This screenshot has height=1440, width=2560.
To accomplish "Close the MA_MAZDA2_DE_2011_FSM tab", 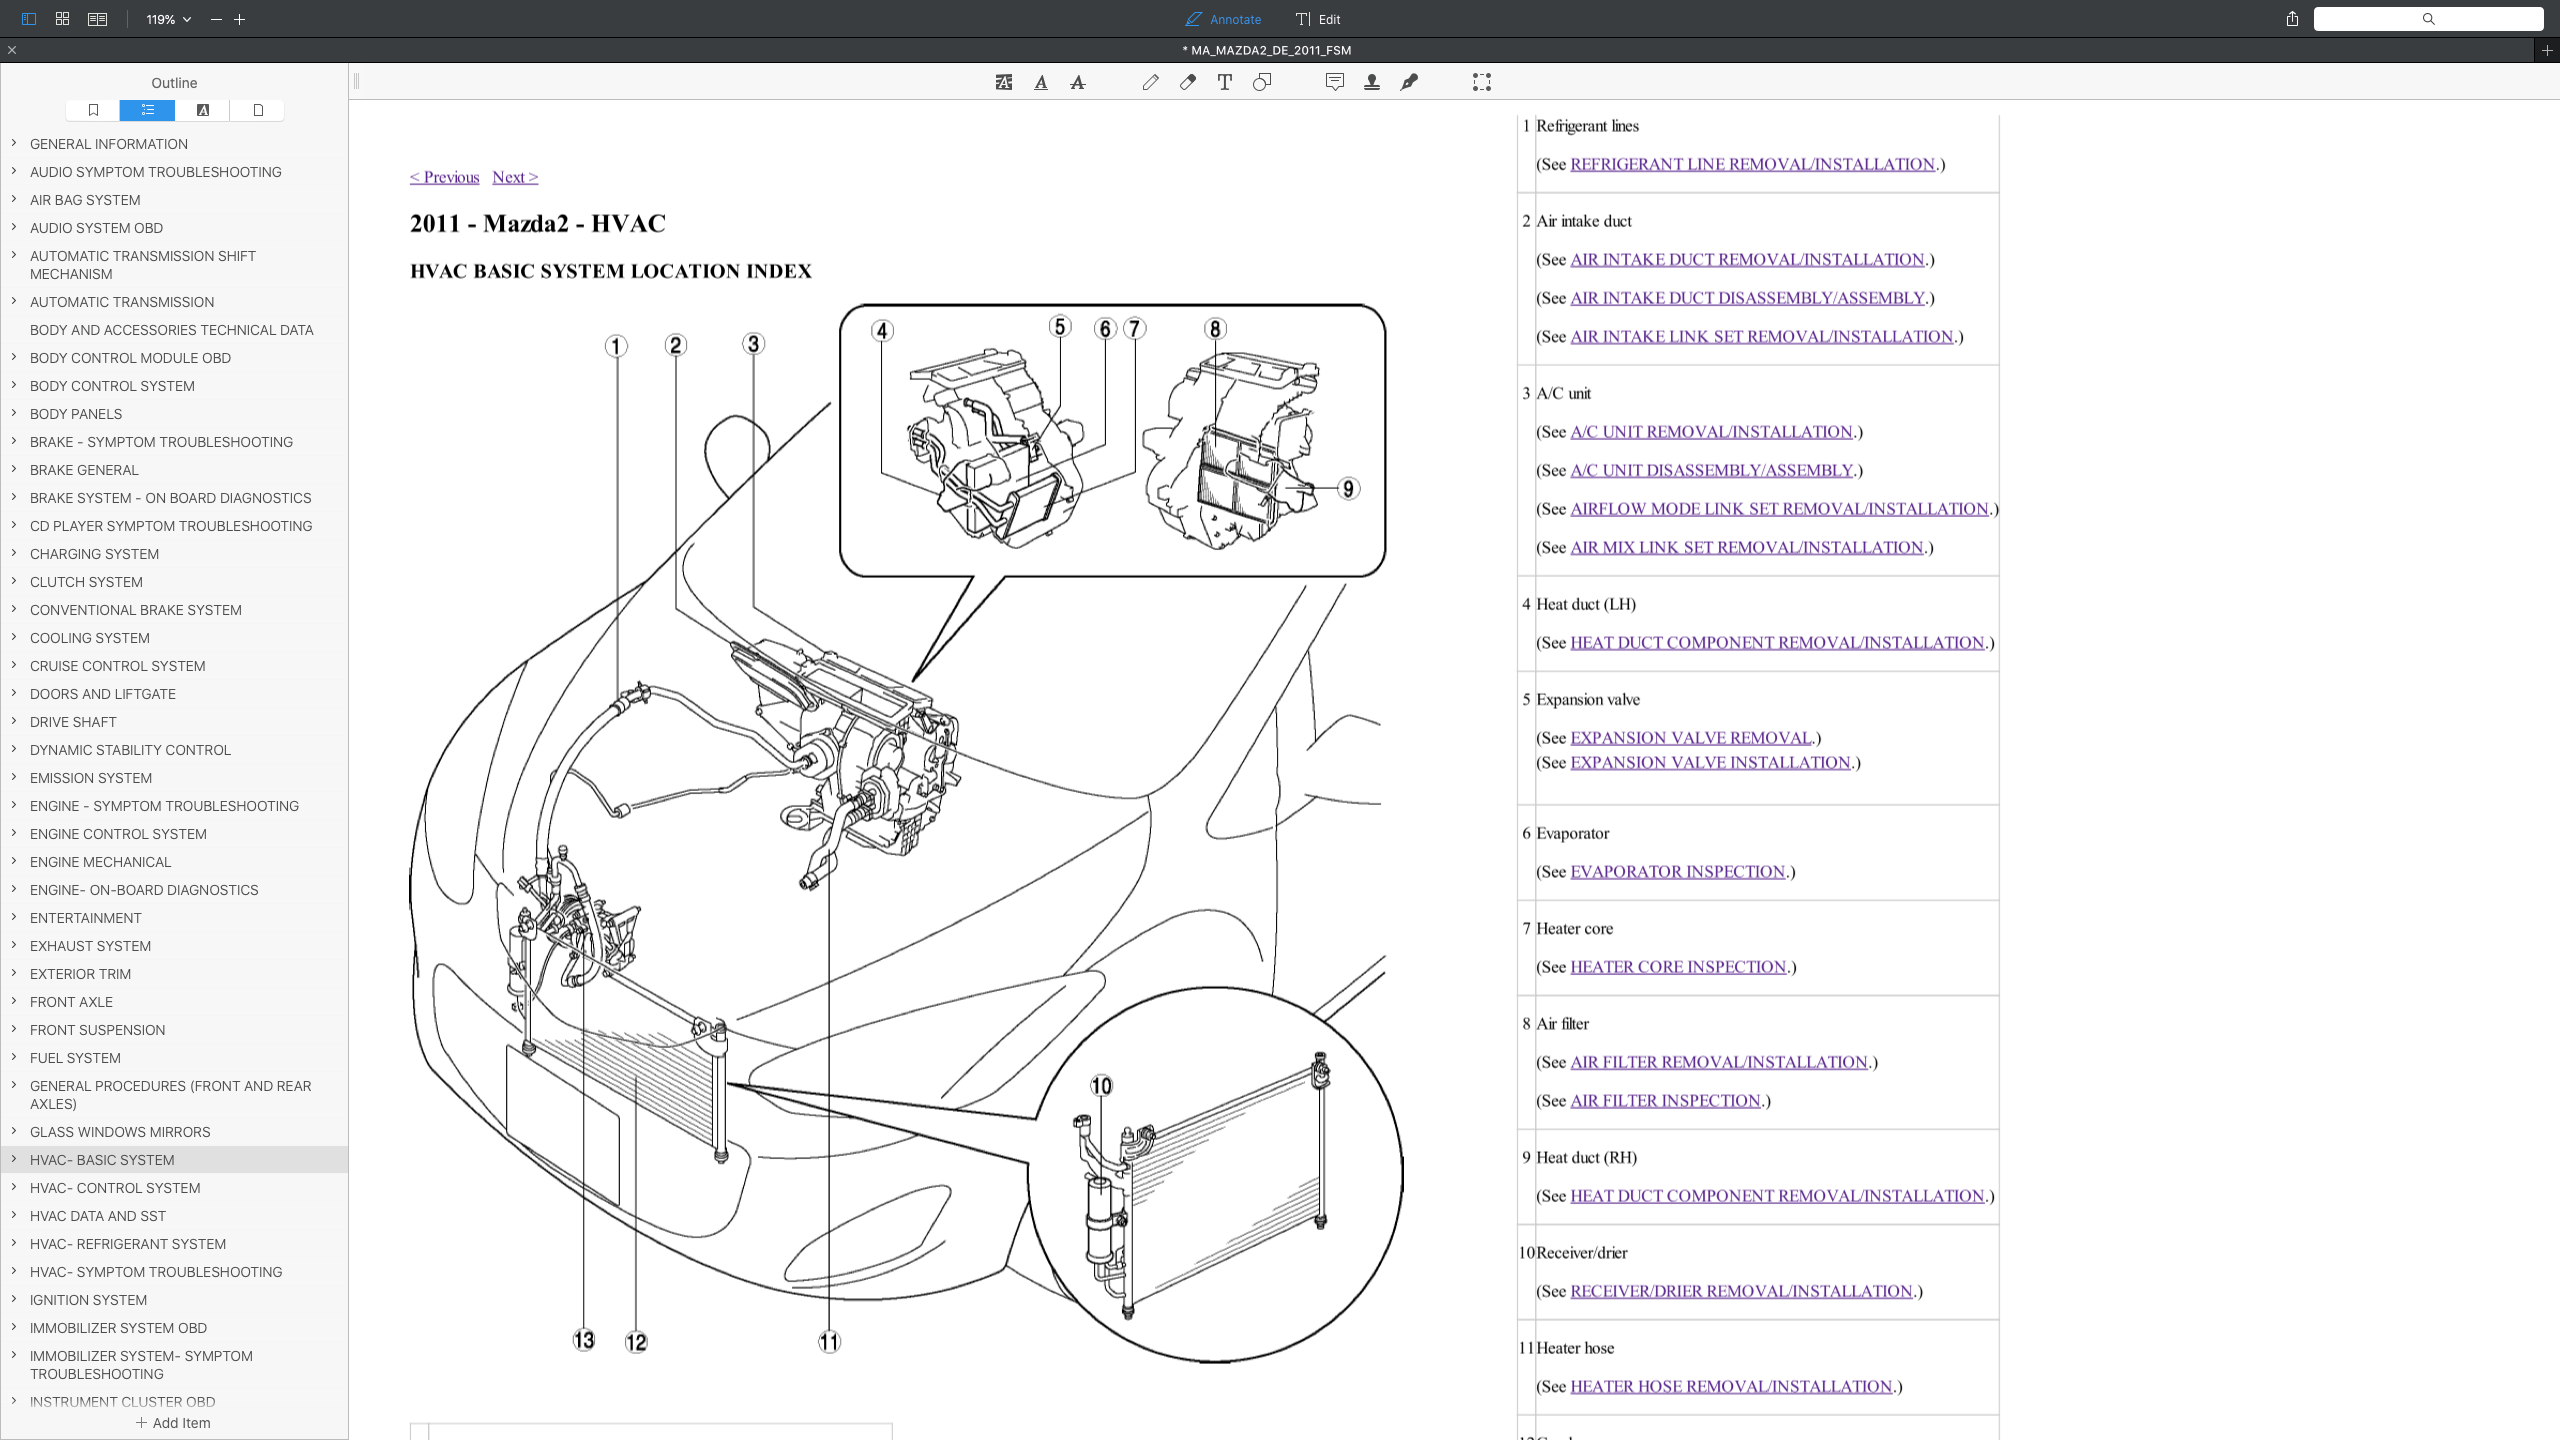I will 12,50.
